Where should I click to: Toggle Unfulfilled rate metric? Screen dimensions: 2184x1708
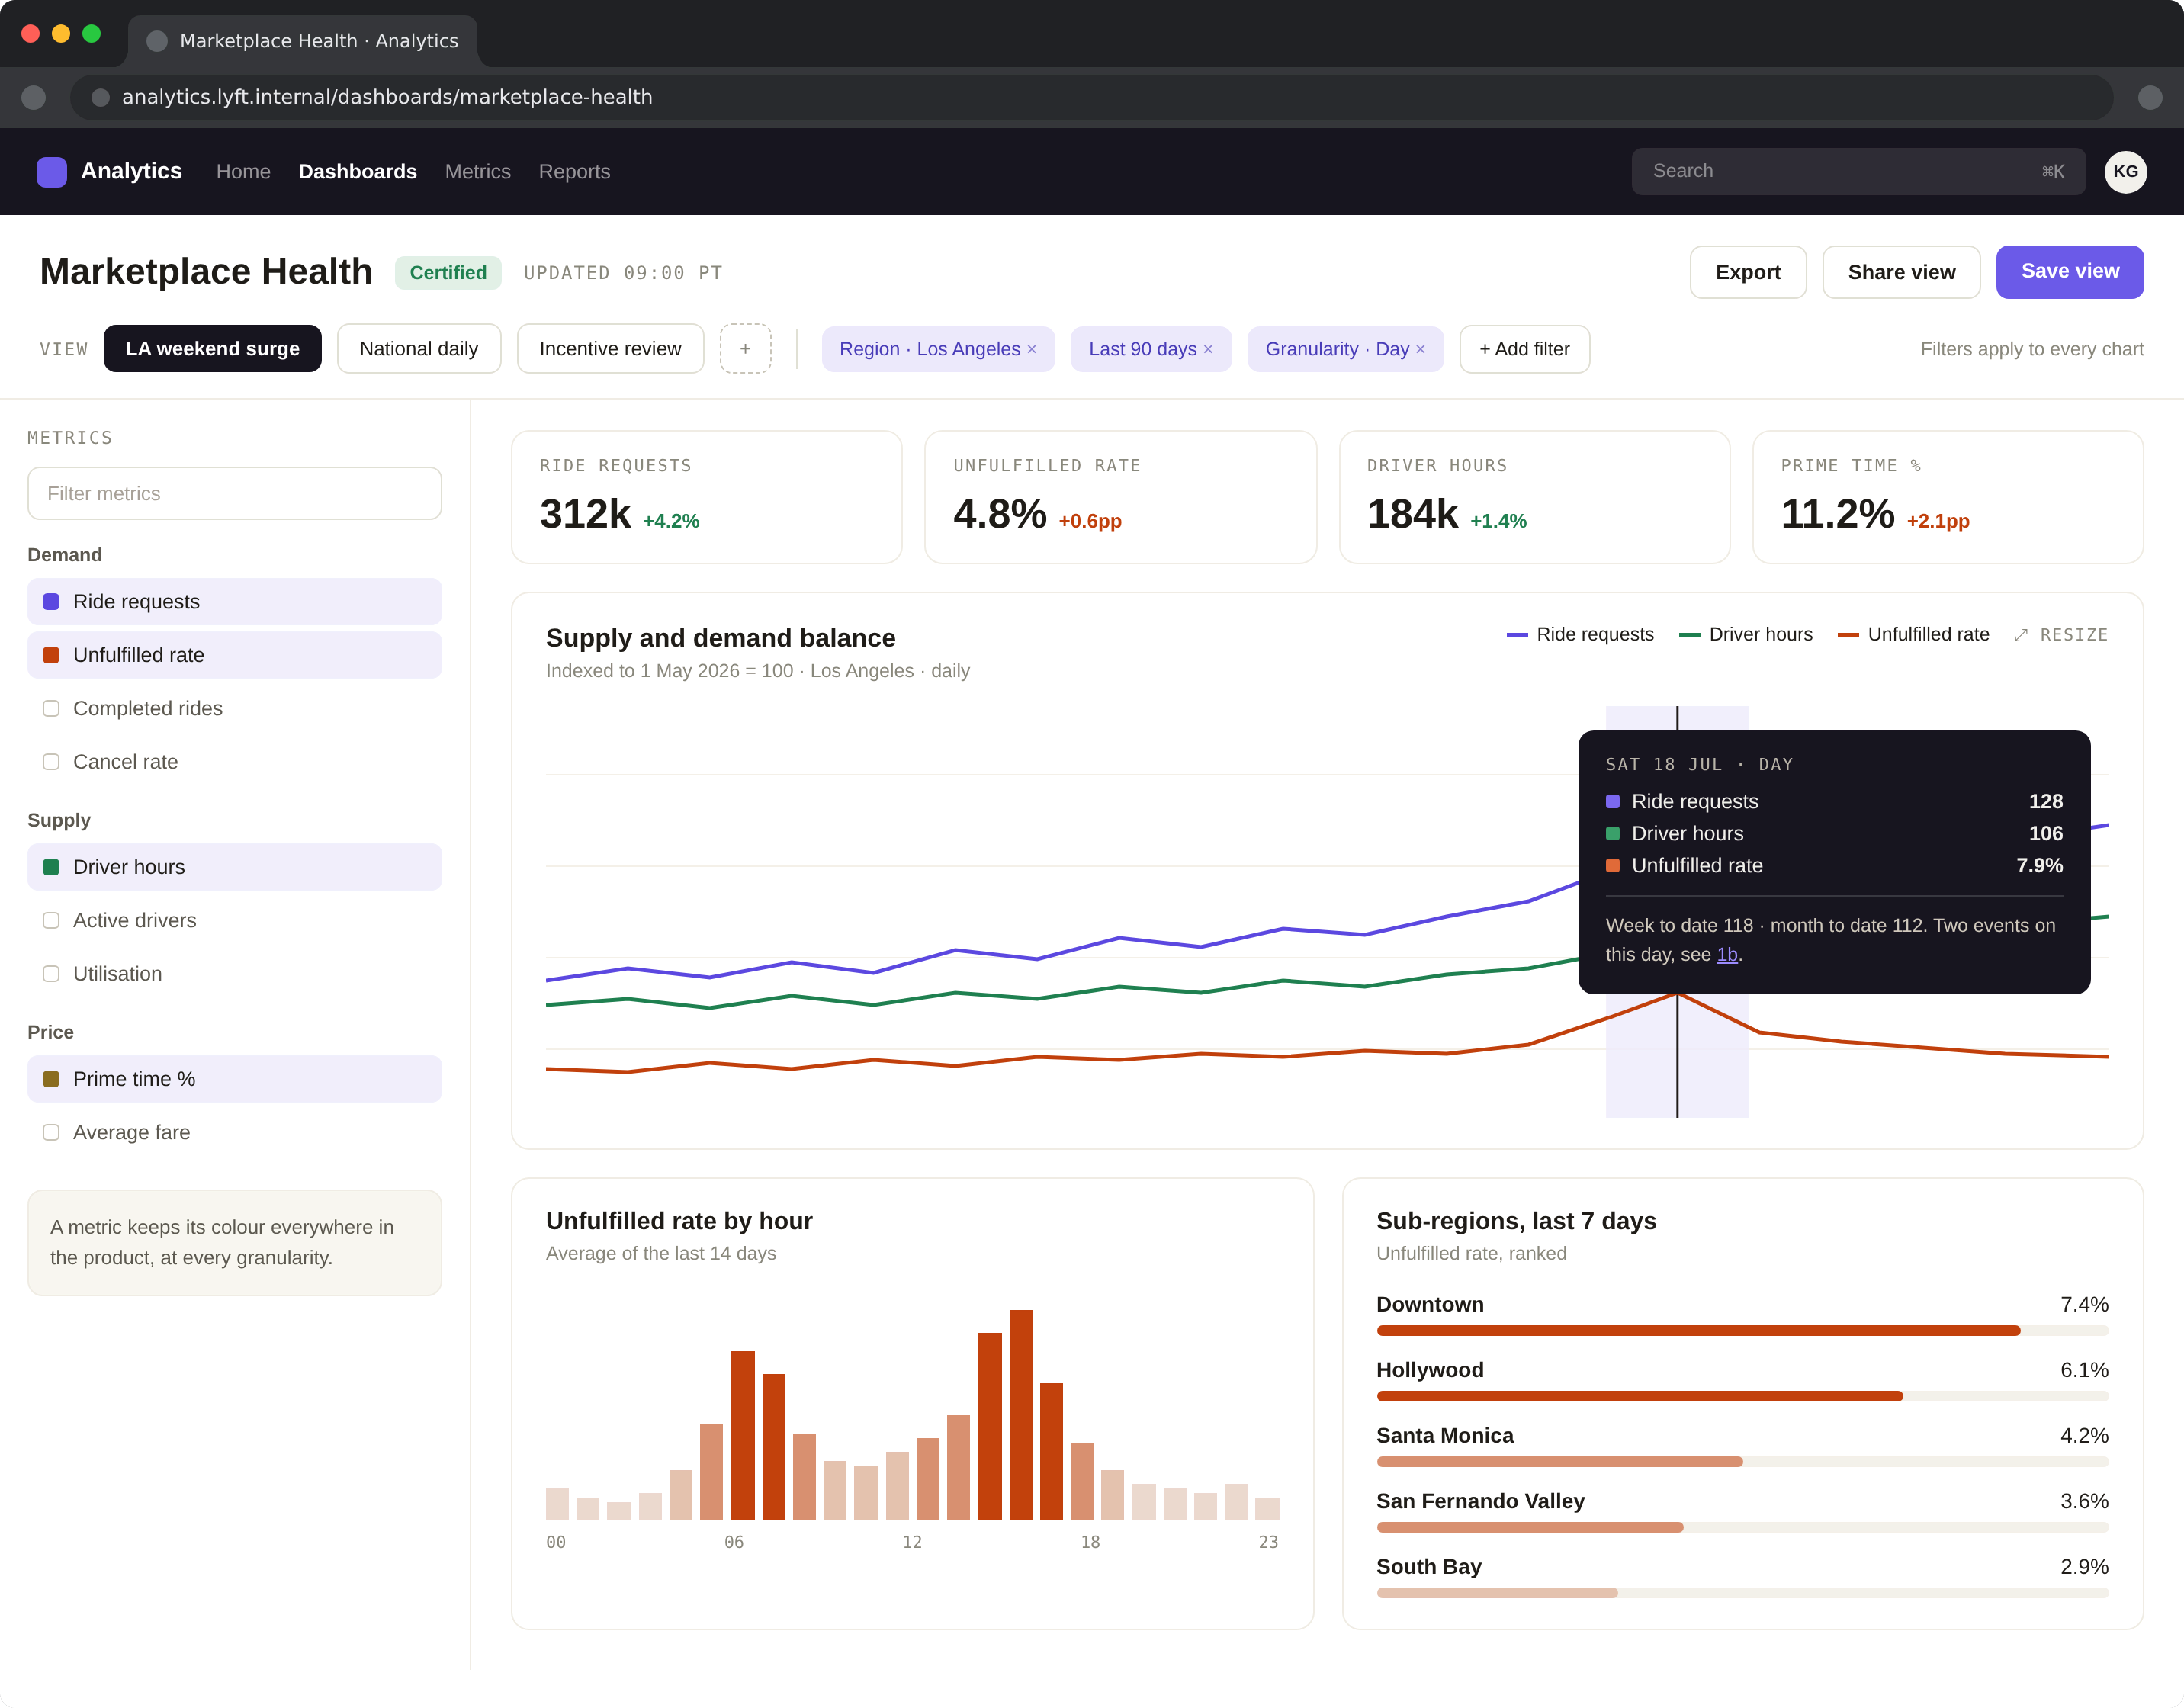pyautogui.click(x=234, y=654)
